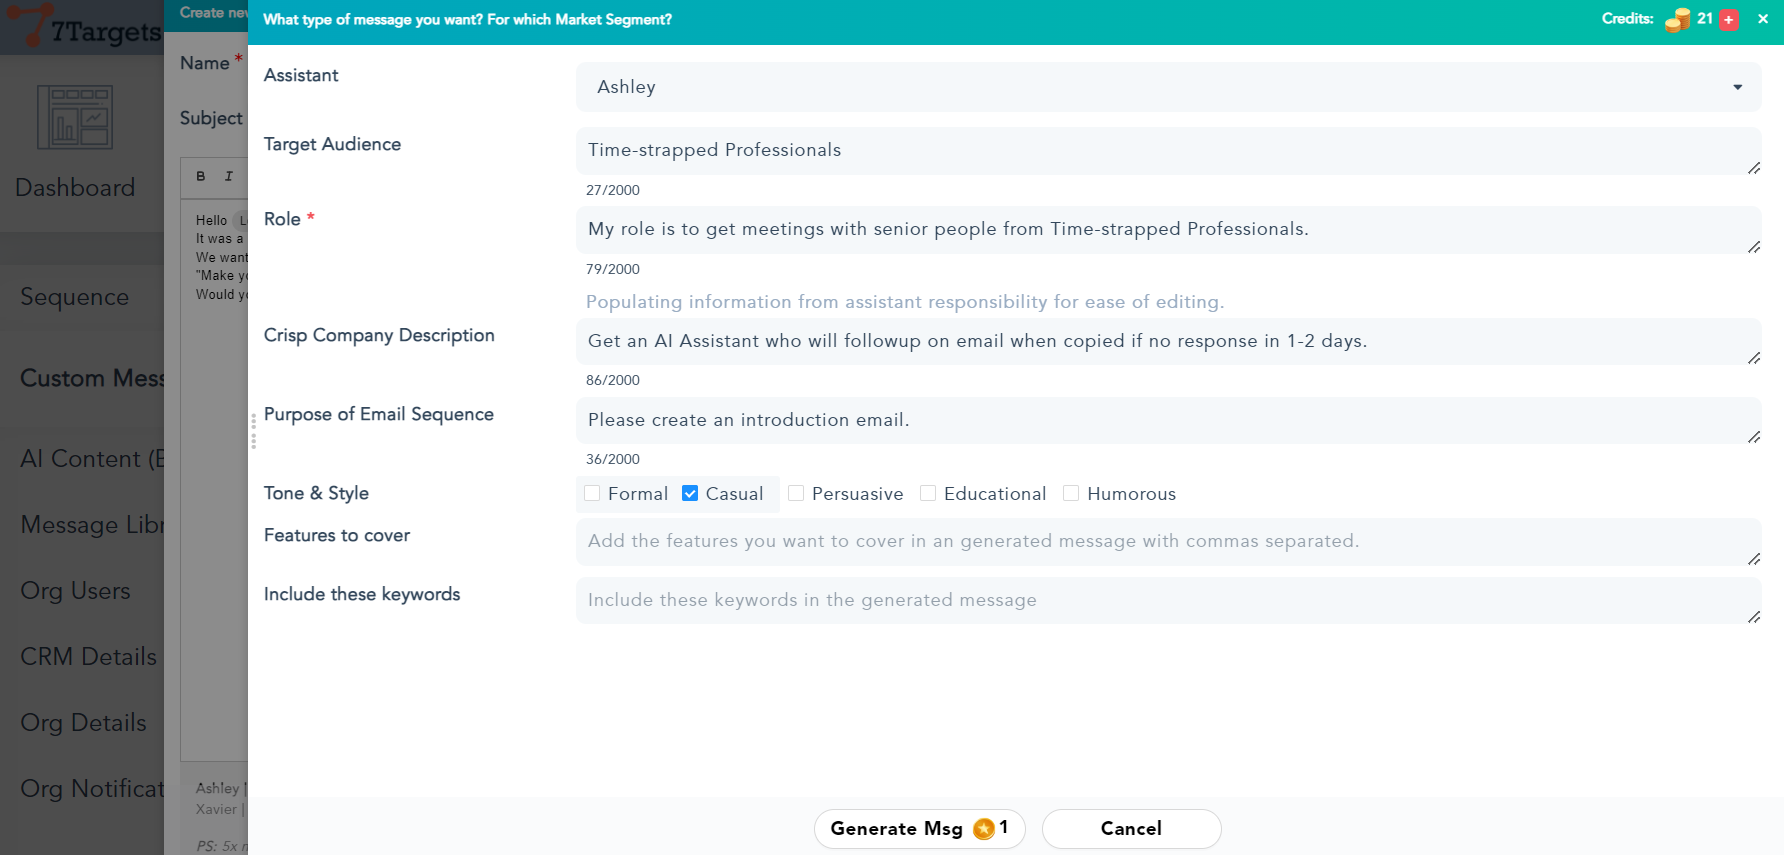The width and height of the screenshot is (1784, 855).
Task: Open Sequence in the sidebar menu
Action: (75, 297)
